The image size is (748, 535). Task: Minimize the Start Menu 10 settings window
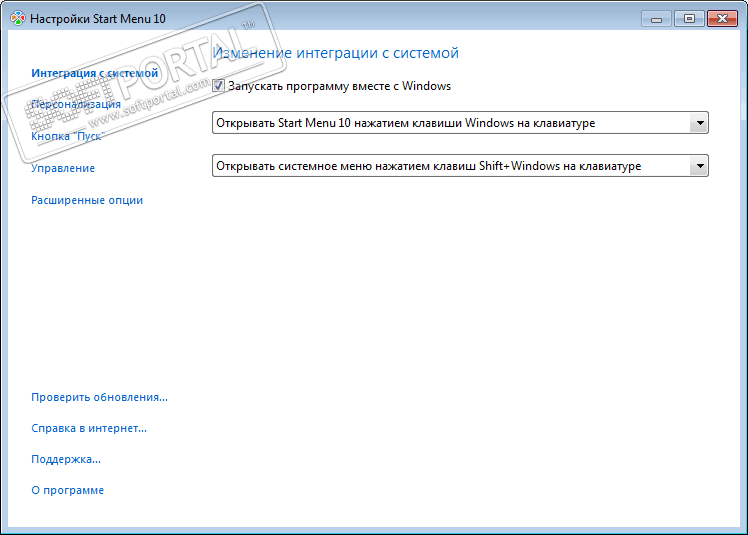[656, 19]
